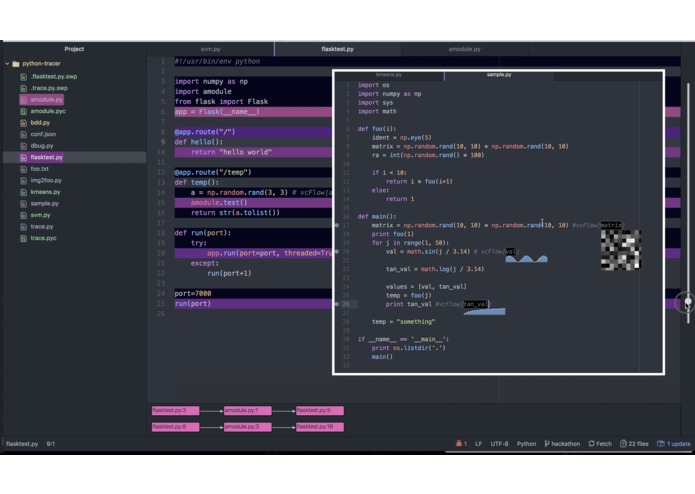
Task: Click the port=7000 line in editor
Action: pos(193,293)
